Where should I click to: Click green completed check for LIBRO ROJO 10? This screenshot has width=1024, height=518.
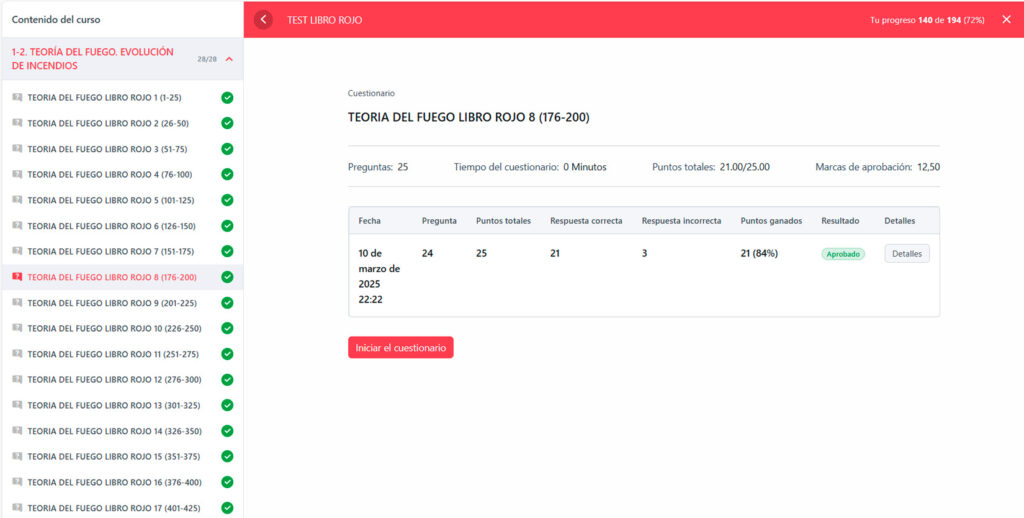pyautogui.click(x=227, y=329)
